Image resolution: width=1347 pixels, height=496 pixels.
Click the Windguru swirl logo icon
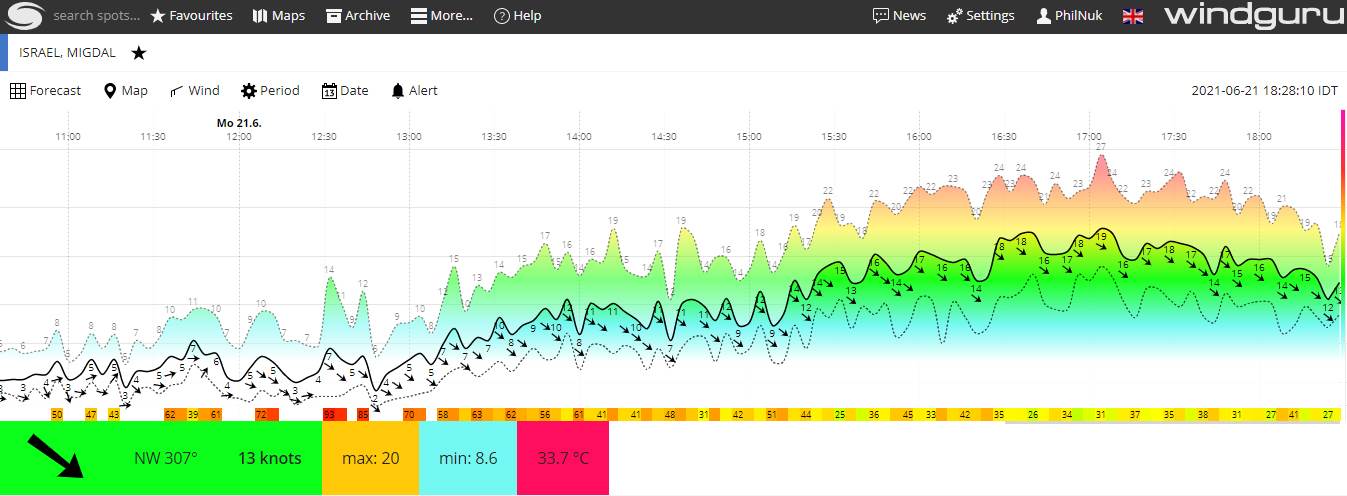coord(25,16)
